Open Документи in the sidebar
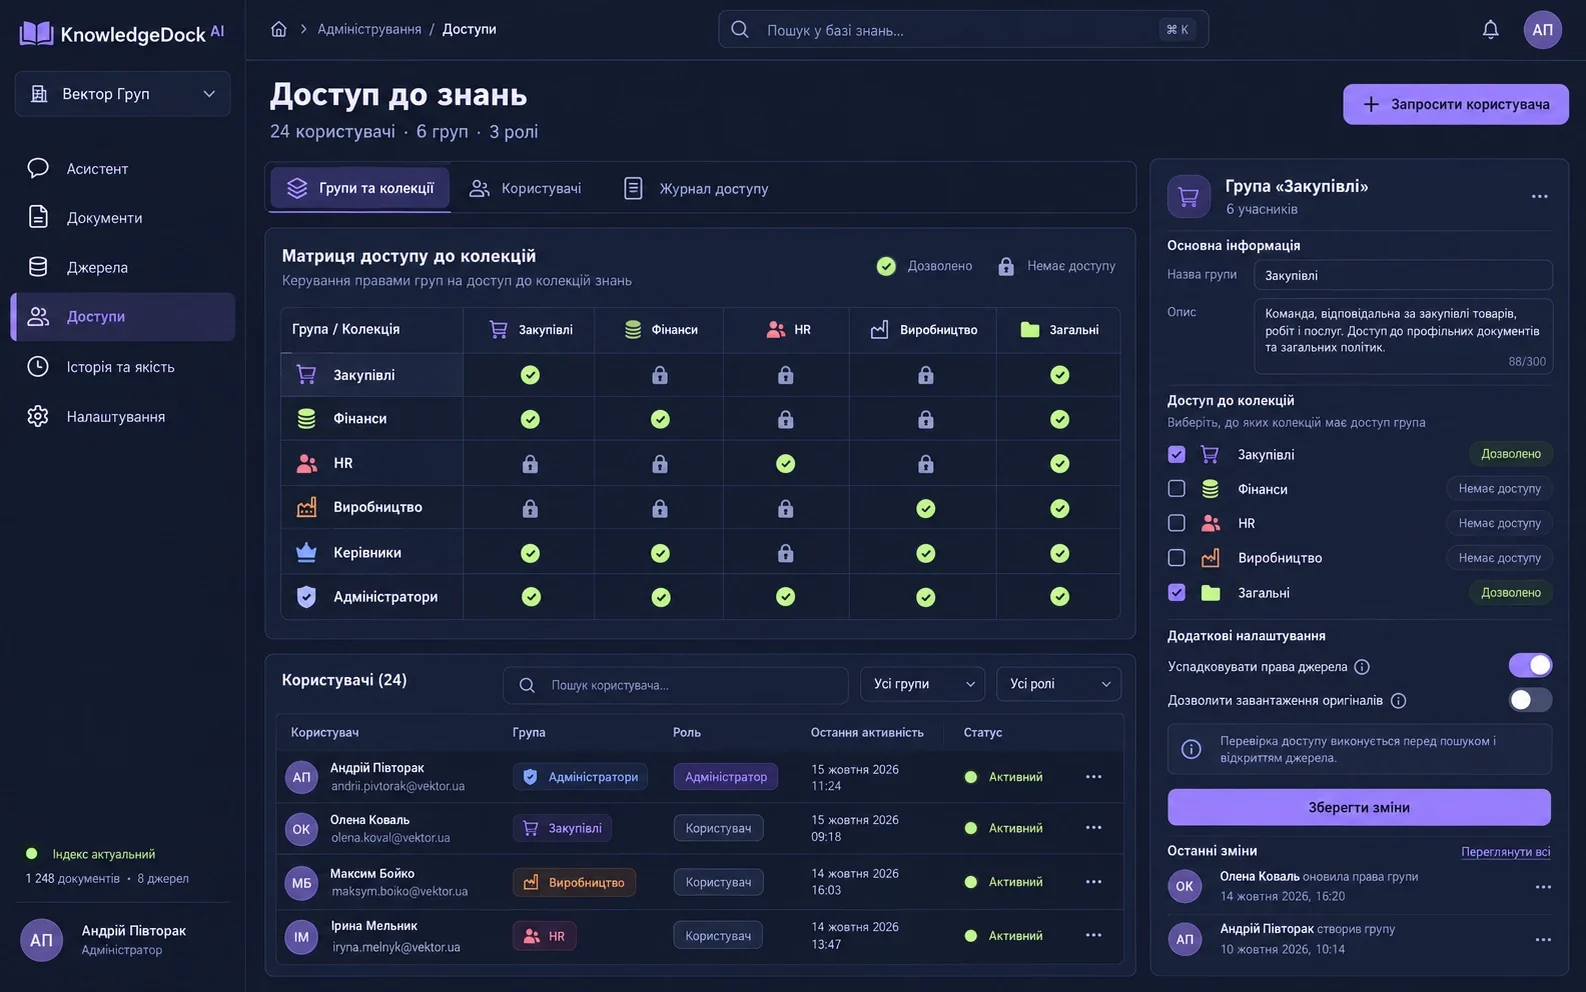 pos(123,217)
